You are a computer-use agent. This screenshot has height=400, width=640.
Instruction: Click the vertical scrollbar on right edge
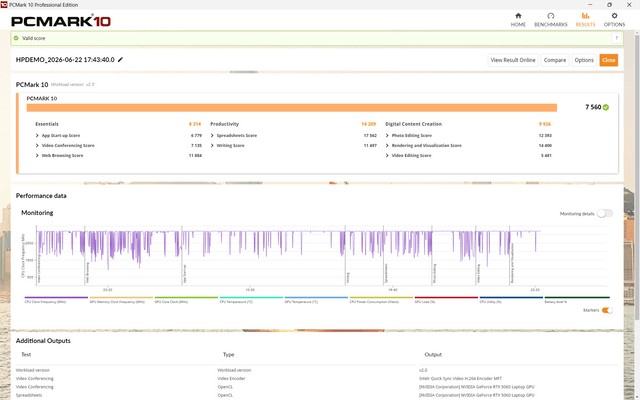click(x=637, y=176)
